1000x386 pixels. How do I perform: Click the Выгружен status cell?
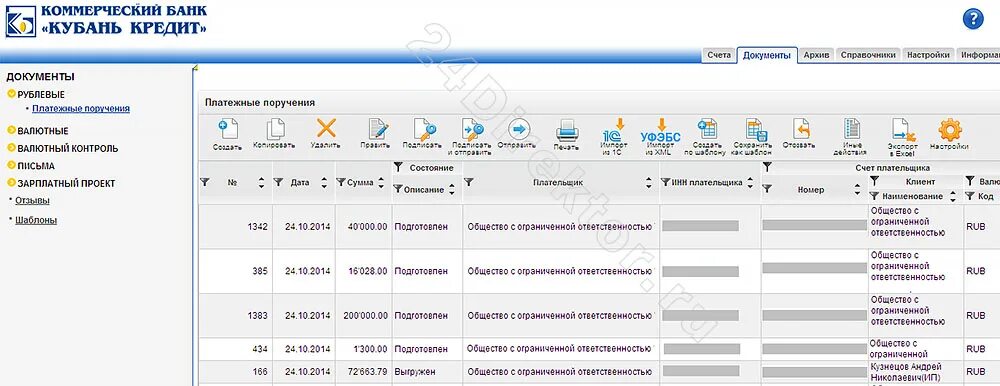tap(427, 371)
